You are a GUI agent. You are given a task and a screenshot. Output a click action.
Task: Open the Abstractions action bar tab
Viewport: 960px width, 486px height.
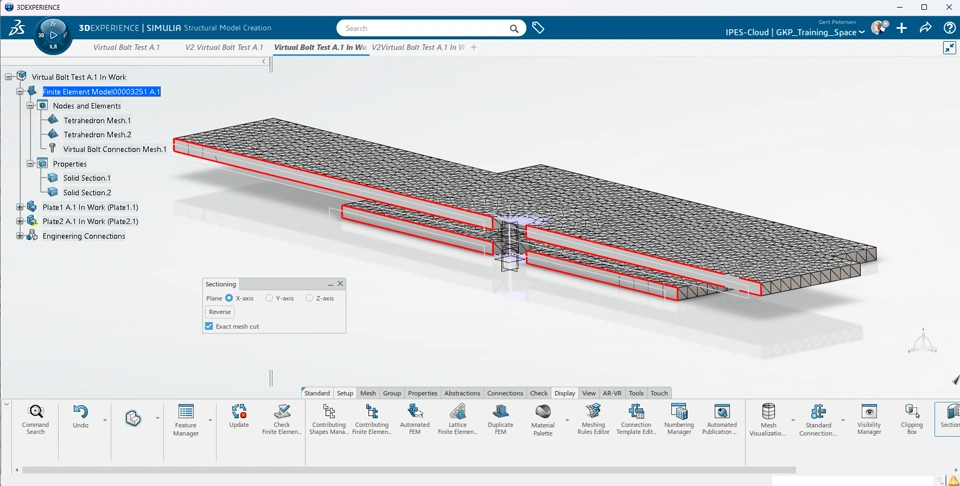pos(462,393)
